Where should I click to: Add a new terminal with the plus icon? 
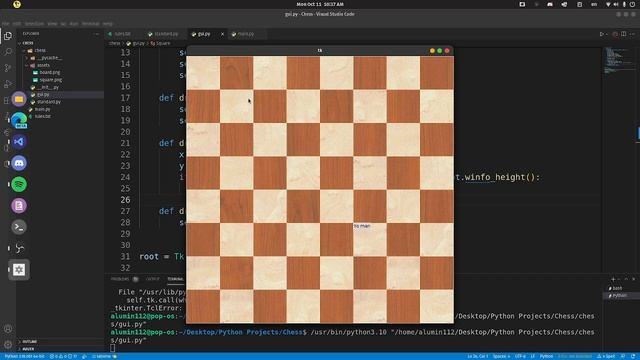tap(613, 279)
